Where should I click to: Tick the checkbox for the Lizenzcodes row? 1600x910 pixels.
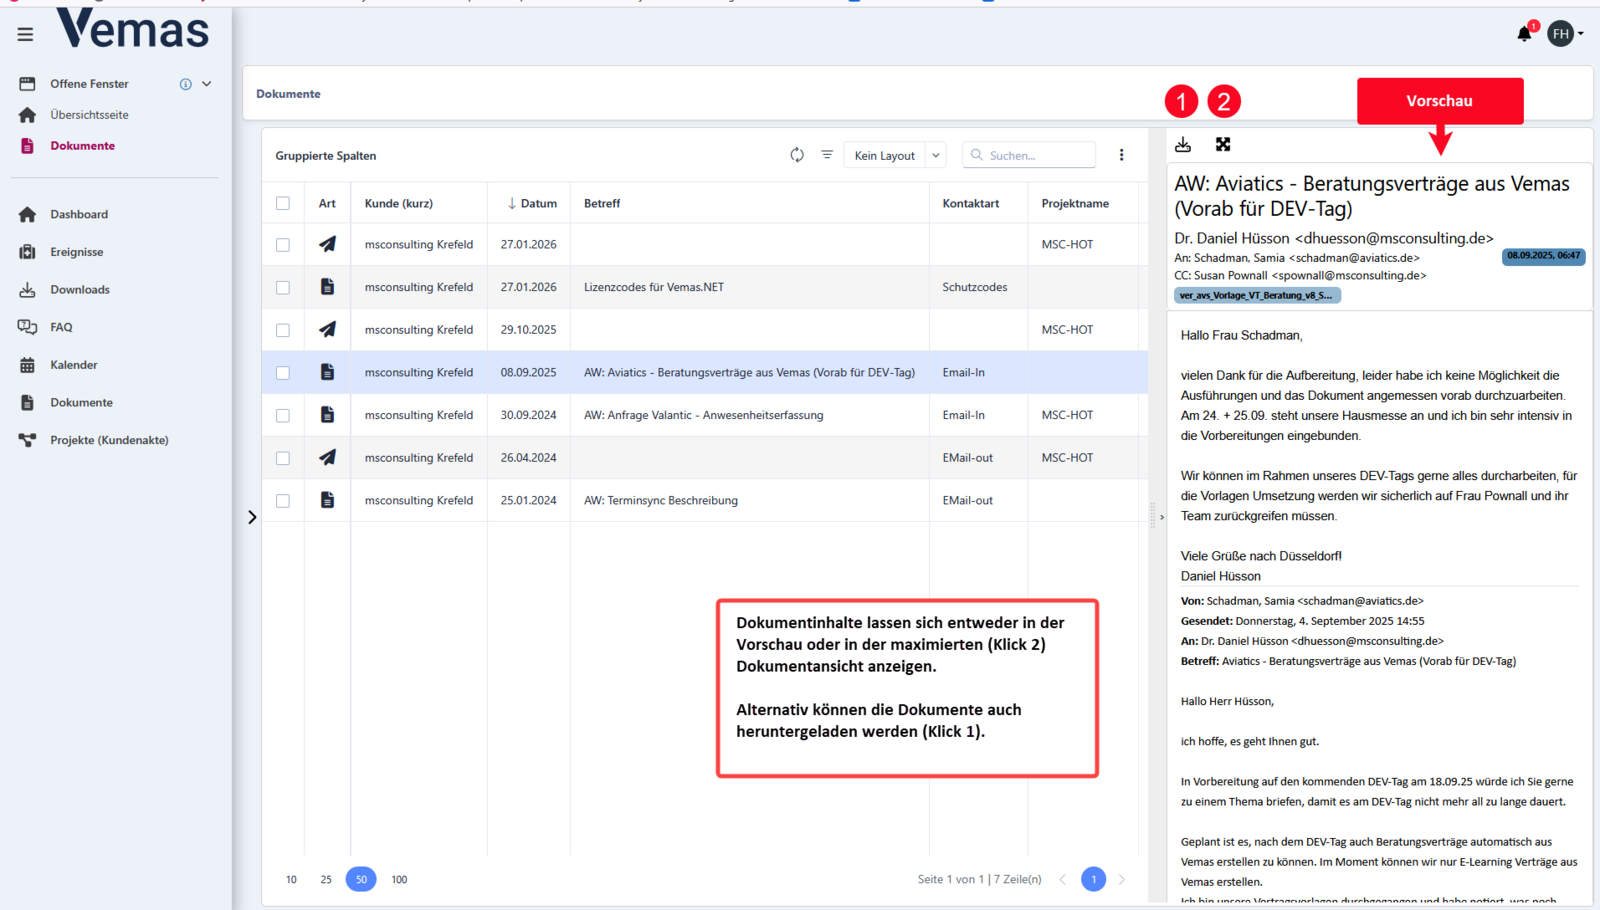(x=283, y=287)
